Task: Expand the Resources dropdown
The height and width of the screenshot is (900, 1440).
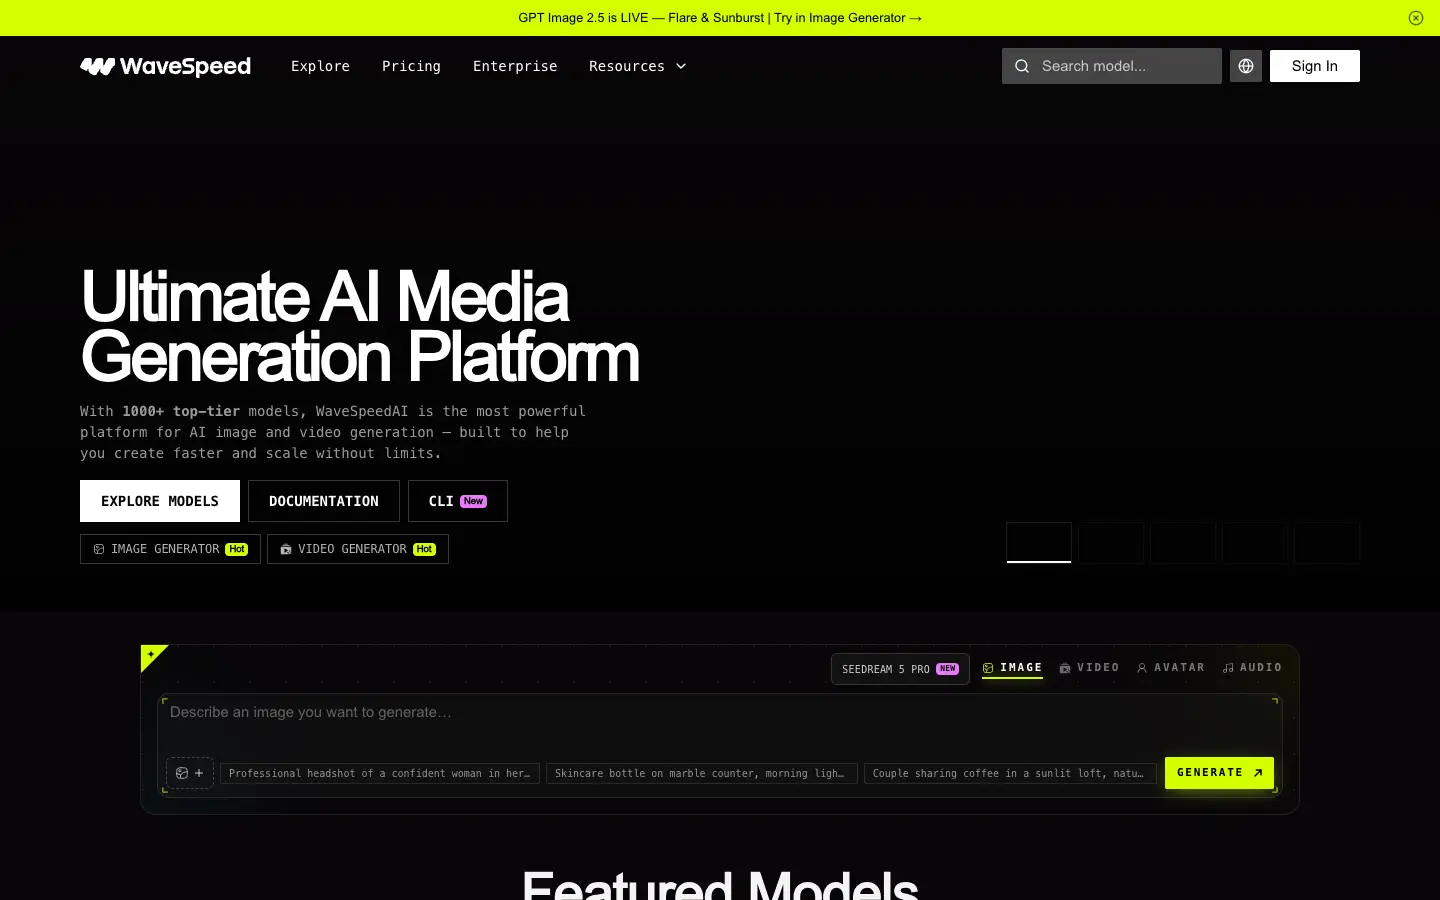Action: [x=638, y=66]
